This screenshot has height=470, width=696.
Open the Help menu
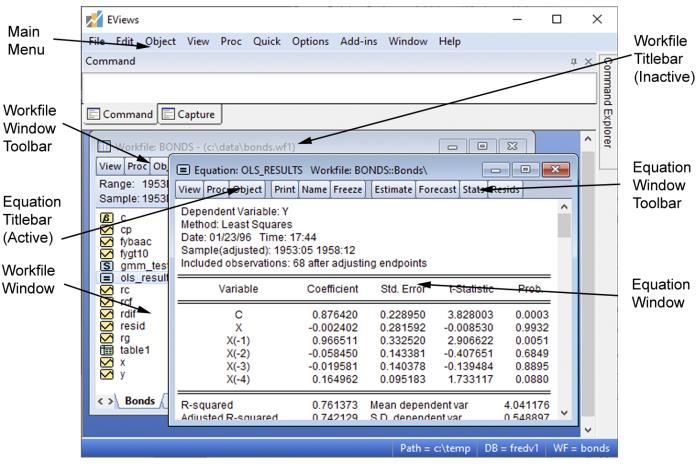click(450, 41)
